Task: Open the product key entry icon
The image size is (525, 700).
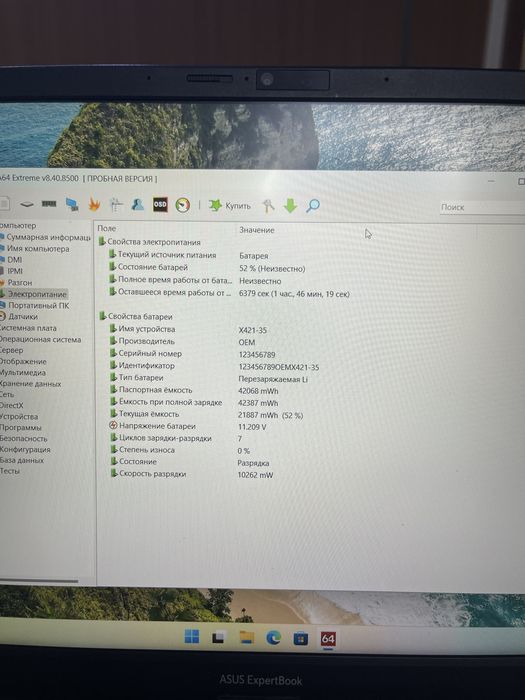Action: 268,206
